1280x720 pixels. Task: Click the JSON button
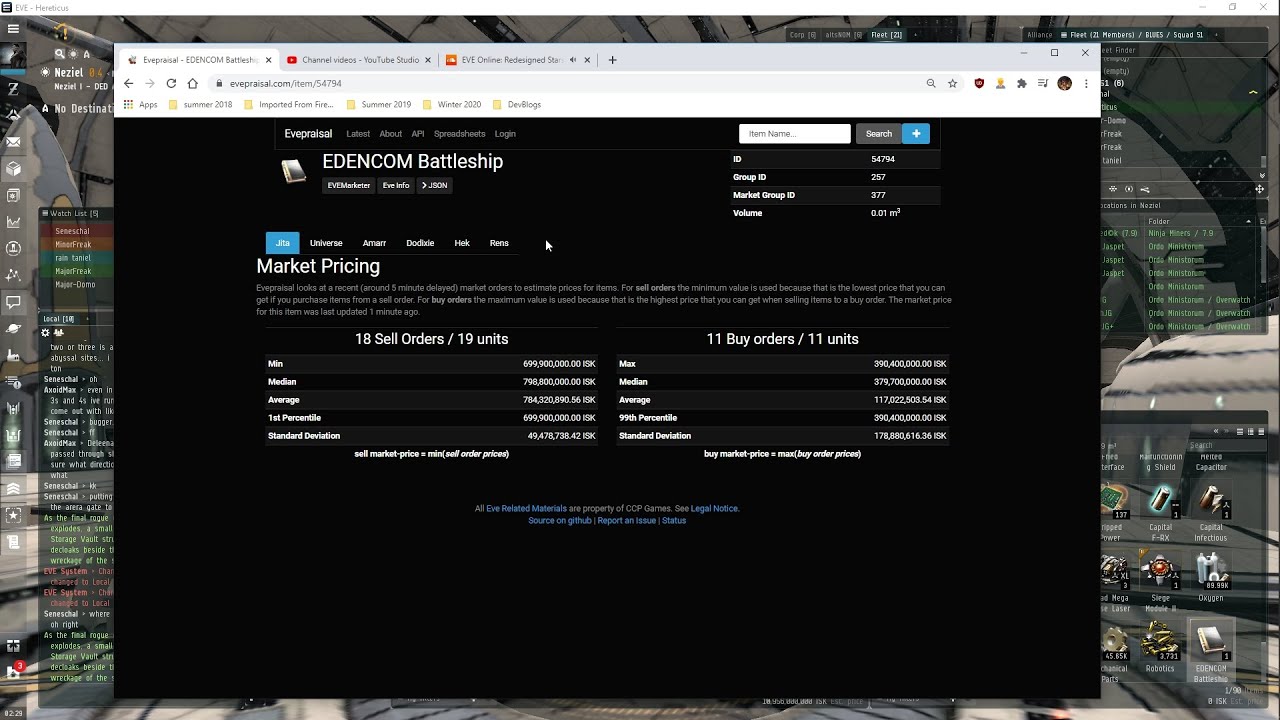coord(434,185)
